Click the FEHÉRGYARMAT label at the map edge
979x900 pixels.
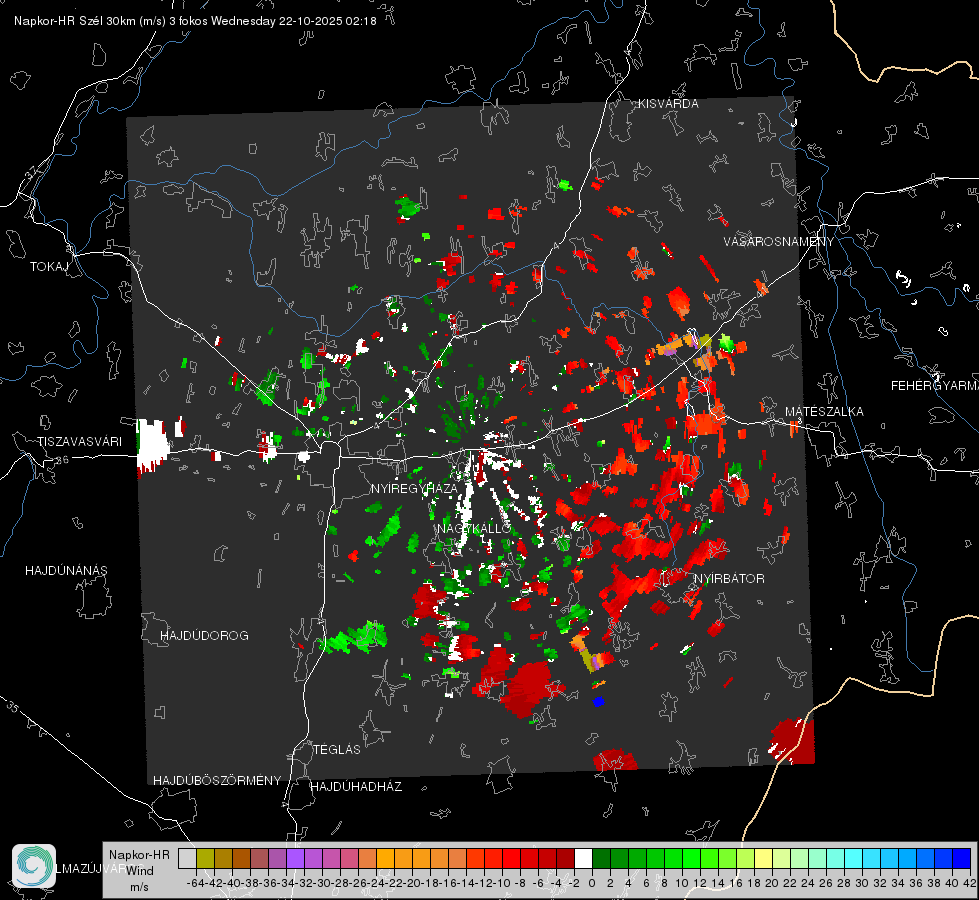(x=934, y=386)
